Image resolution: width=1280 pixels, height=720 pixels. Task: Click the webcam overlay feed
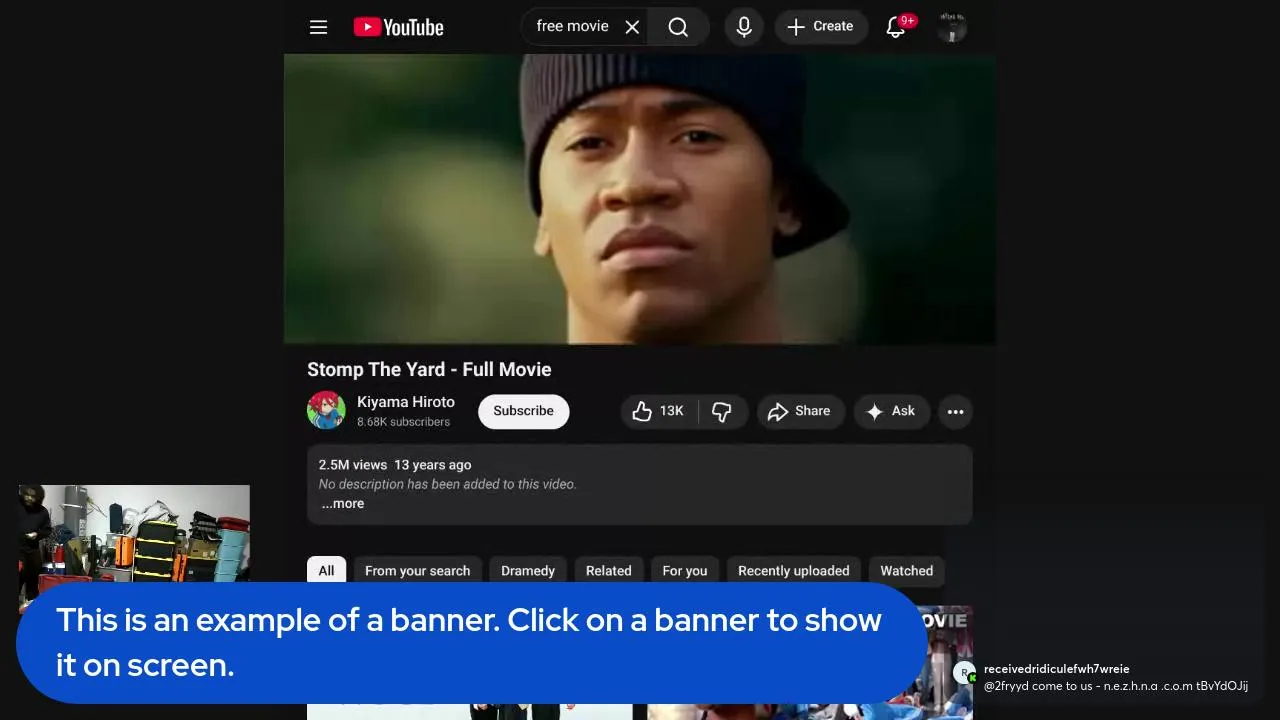point(134,535)
